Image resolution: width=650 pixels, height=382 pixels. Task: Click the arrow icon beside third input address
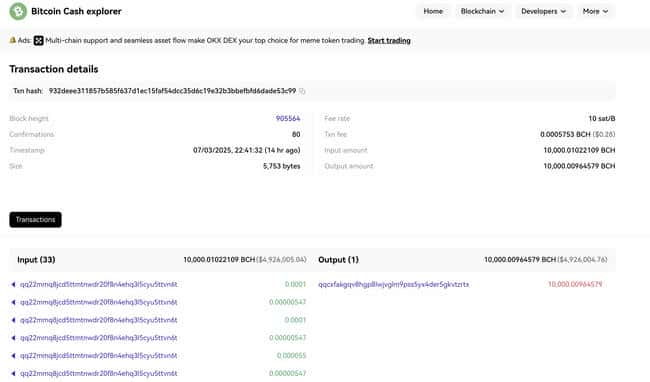(13, 320)
